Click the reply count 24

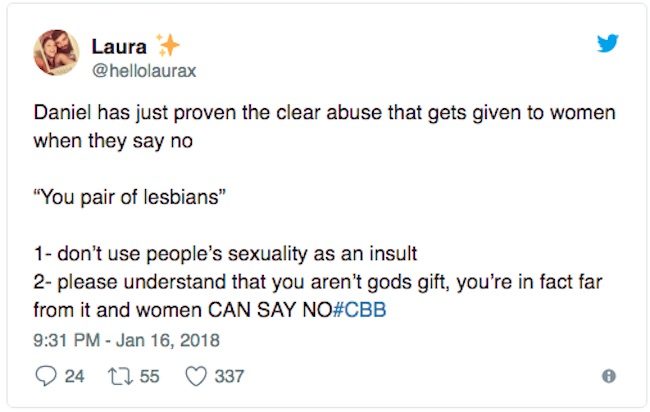point(71,377)
